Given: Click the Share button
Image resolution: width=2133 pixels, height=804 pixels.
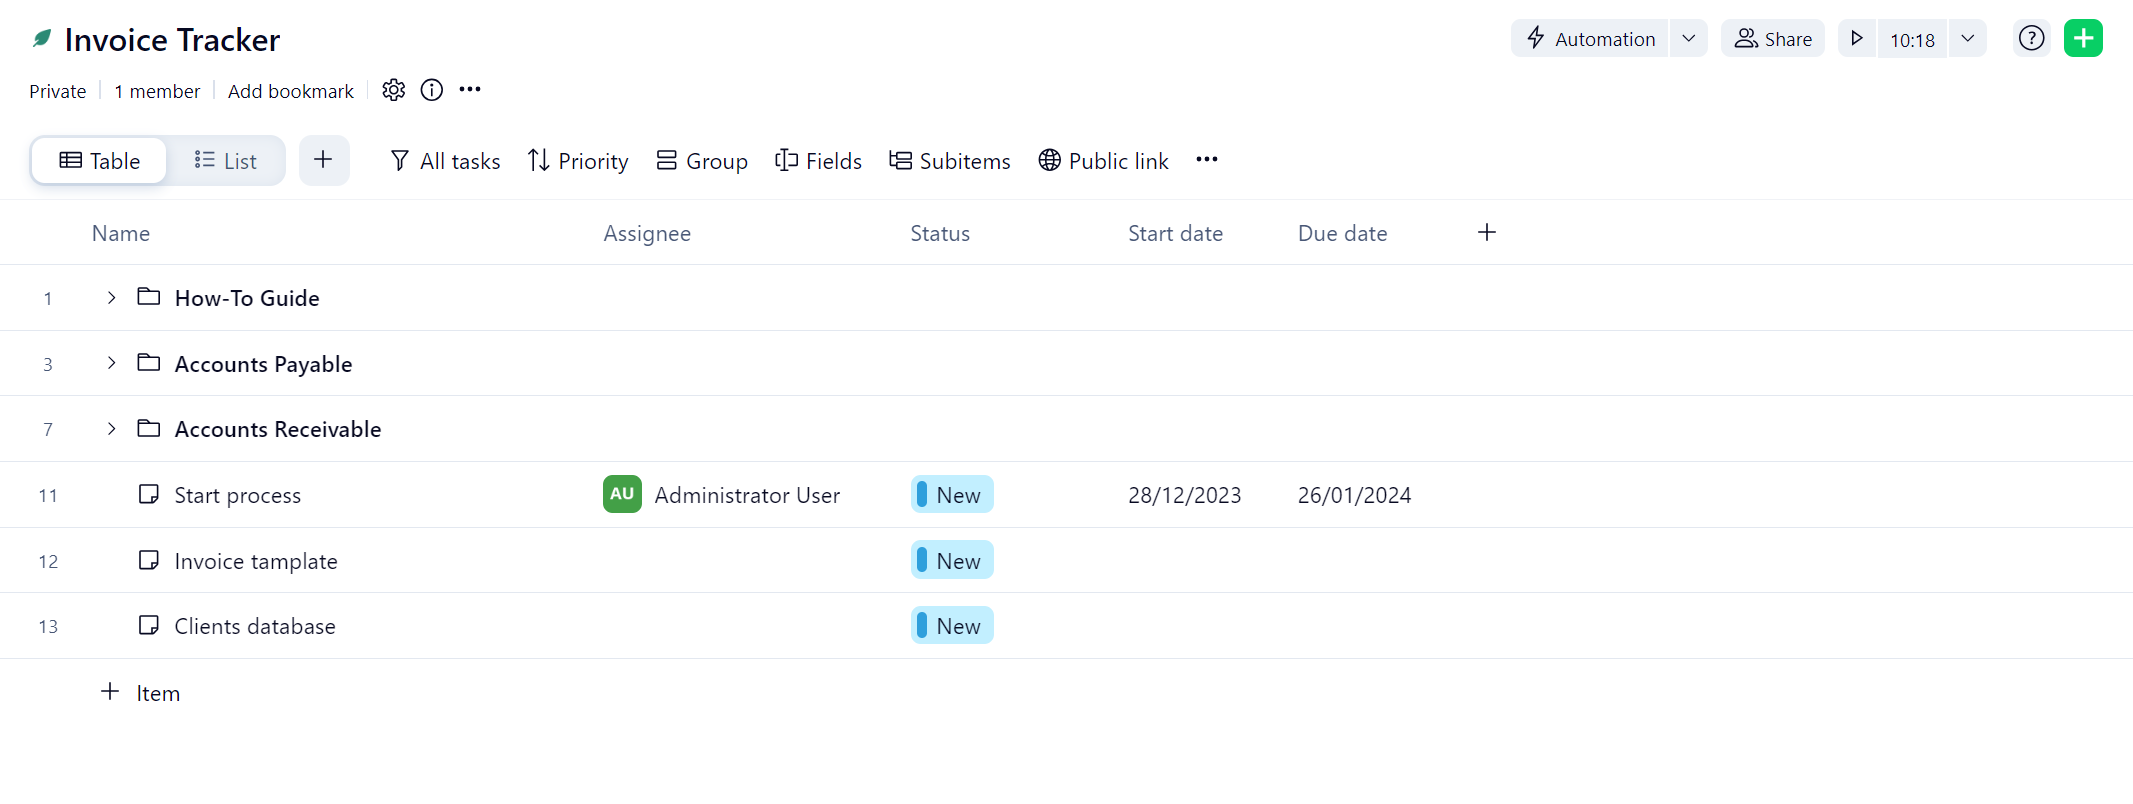Looking at the screenshot, I should click(x=1773, y=39).
